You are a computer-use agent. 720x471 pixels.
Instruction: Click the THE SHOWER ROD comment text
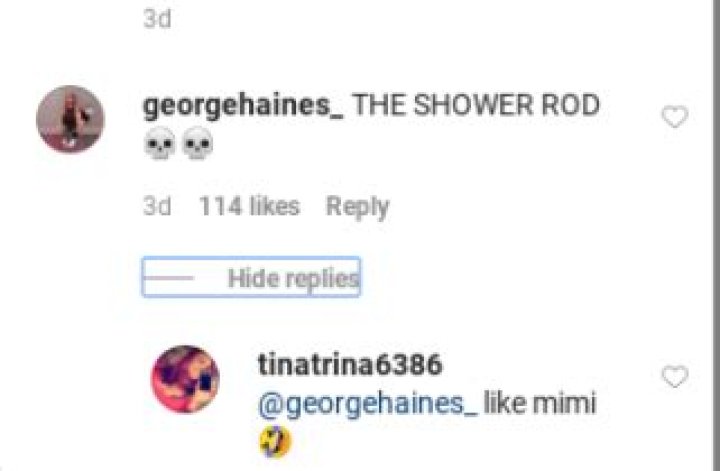[x=476, y=105]
